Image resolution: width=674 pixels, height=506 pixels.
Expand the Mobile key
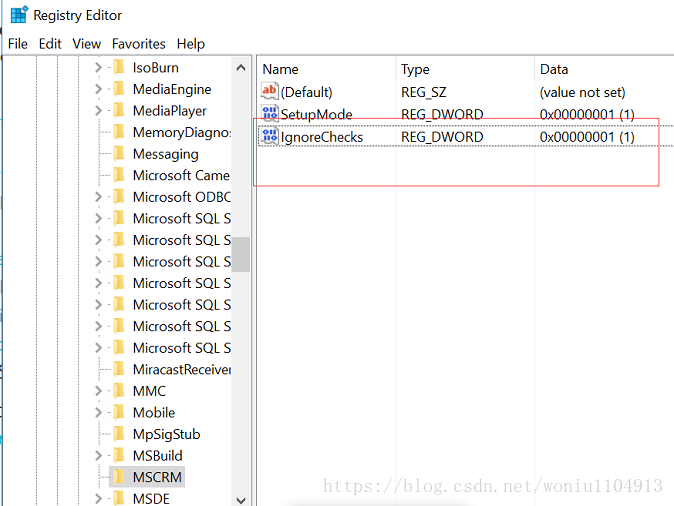click(98, 412)
